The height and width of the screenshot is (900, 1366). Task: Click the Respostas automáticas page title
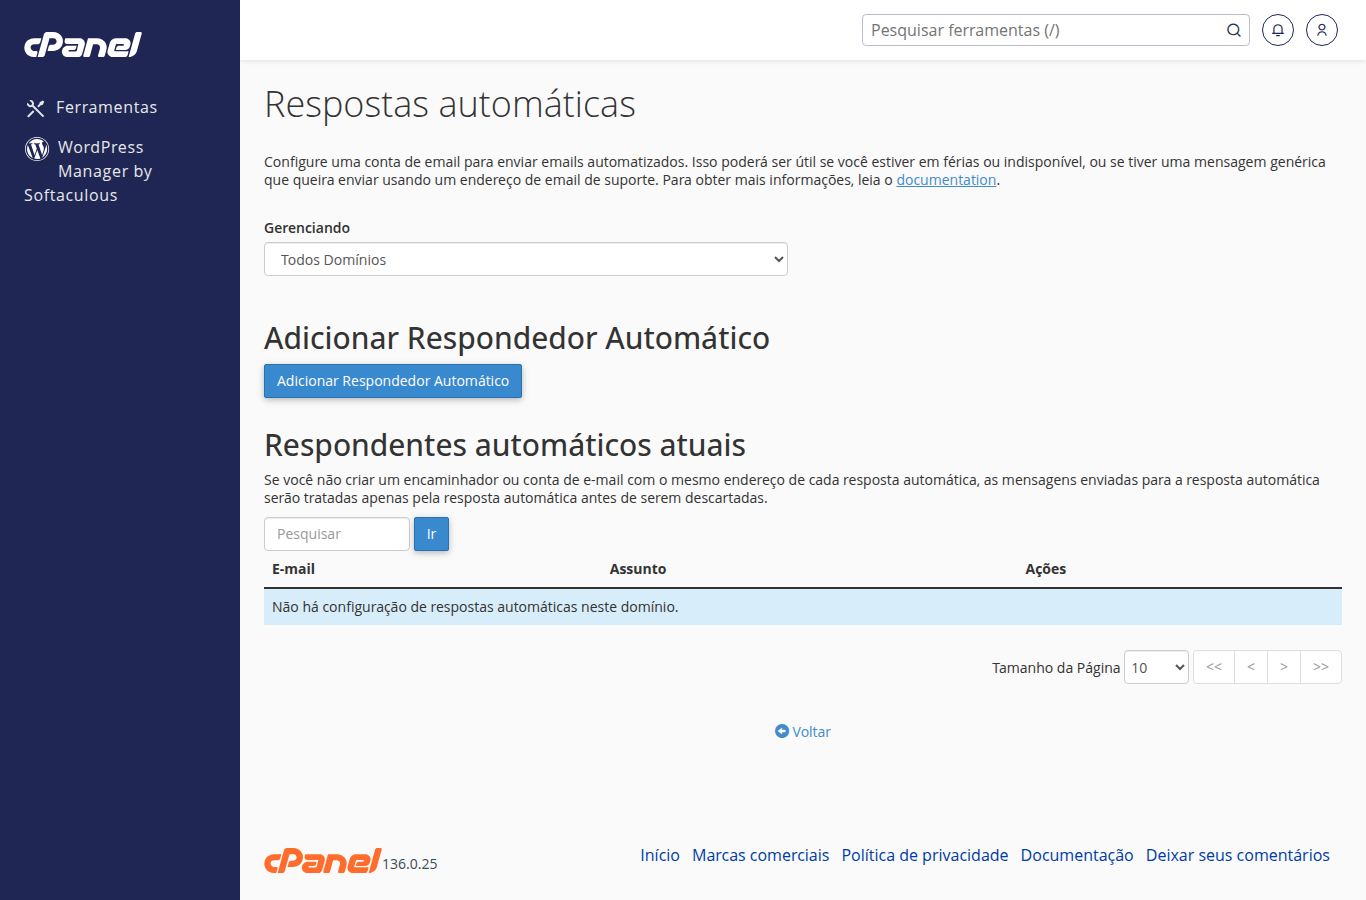450,104
